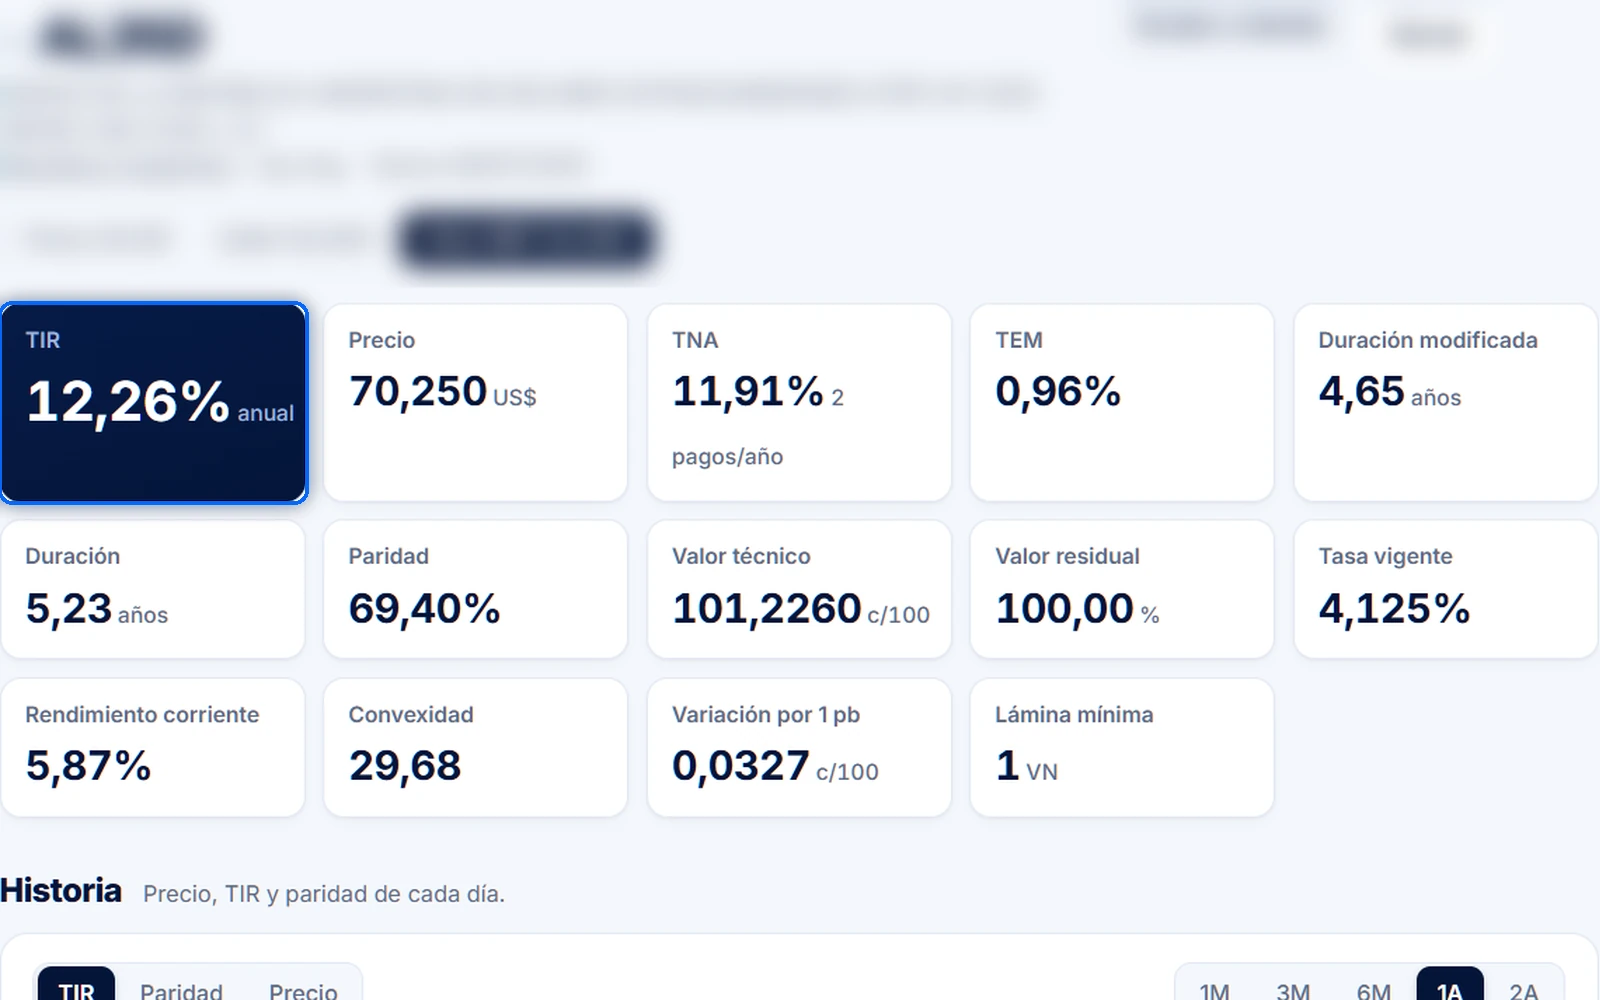Select the TNA 11,91% card
The height and width of the screenshot is (1000, 1600).
(x=799, y=403)
